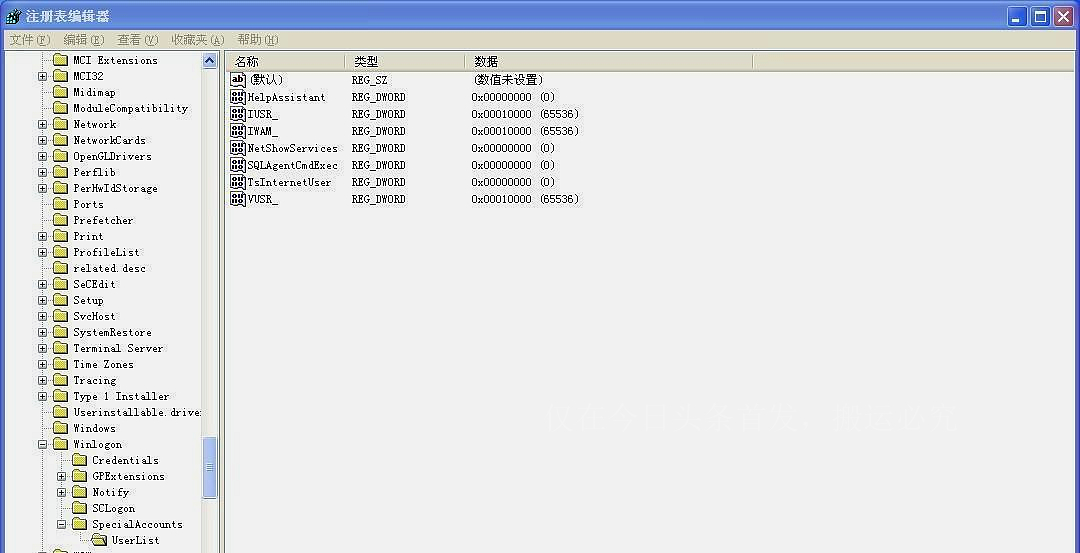Select the IUSR_ DWORD value icon

pyautogui.click(x=238, y=114)
